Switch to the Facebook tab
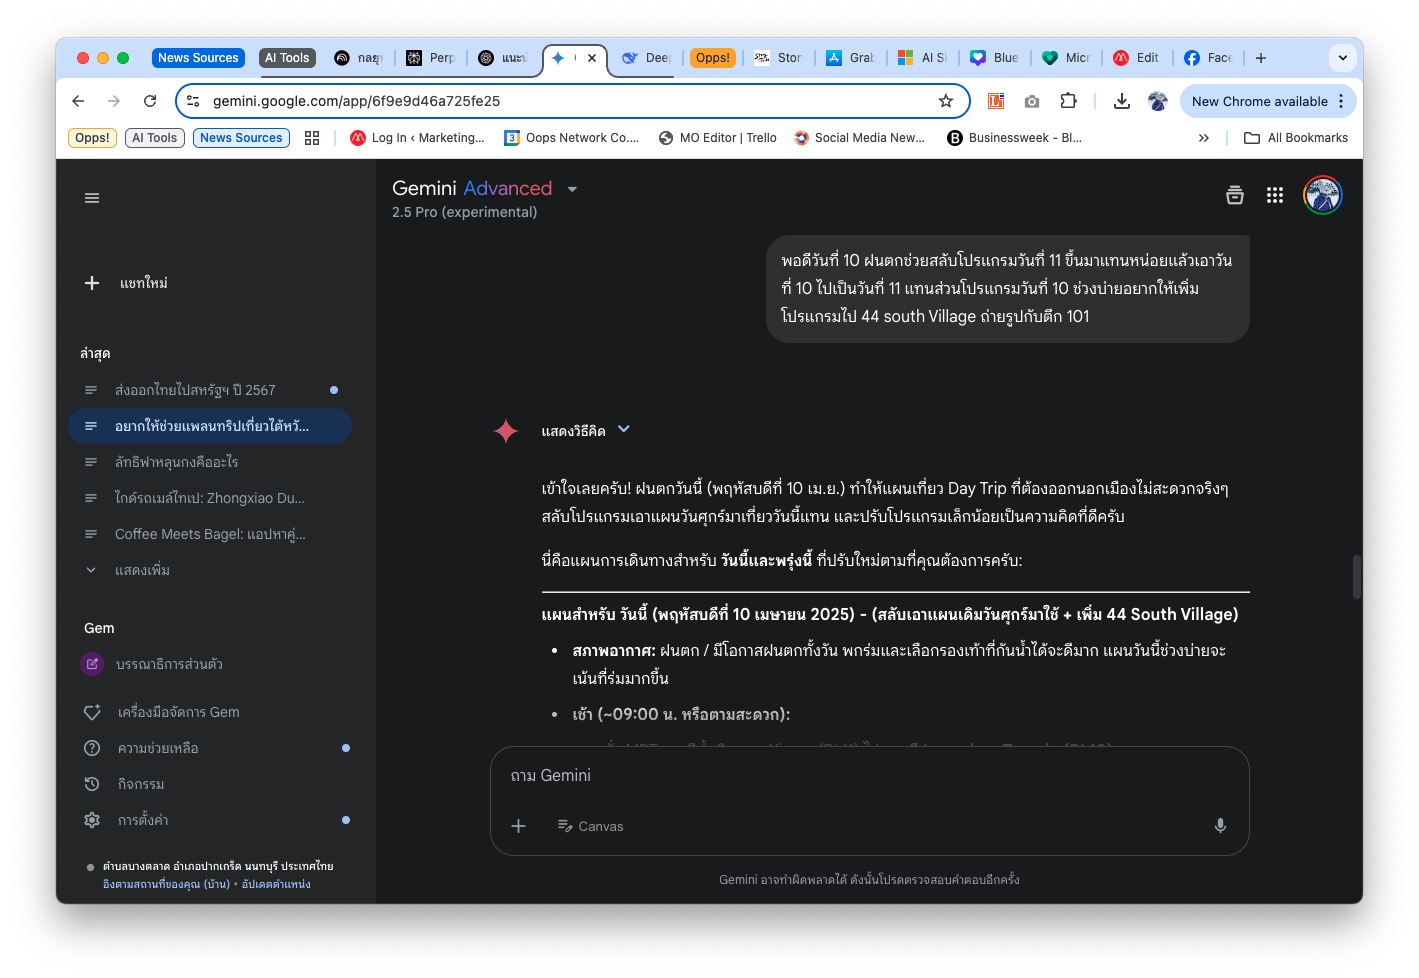The image size is (1419, 978). [1208, 58]
